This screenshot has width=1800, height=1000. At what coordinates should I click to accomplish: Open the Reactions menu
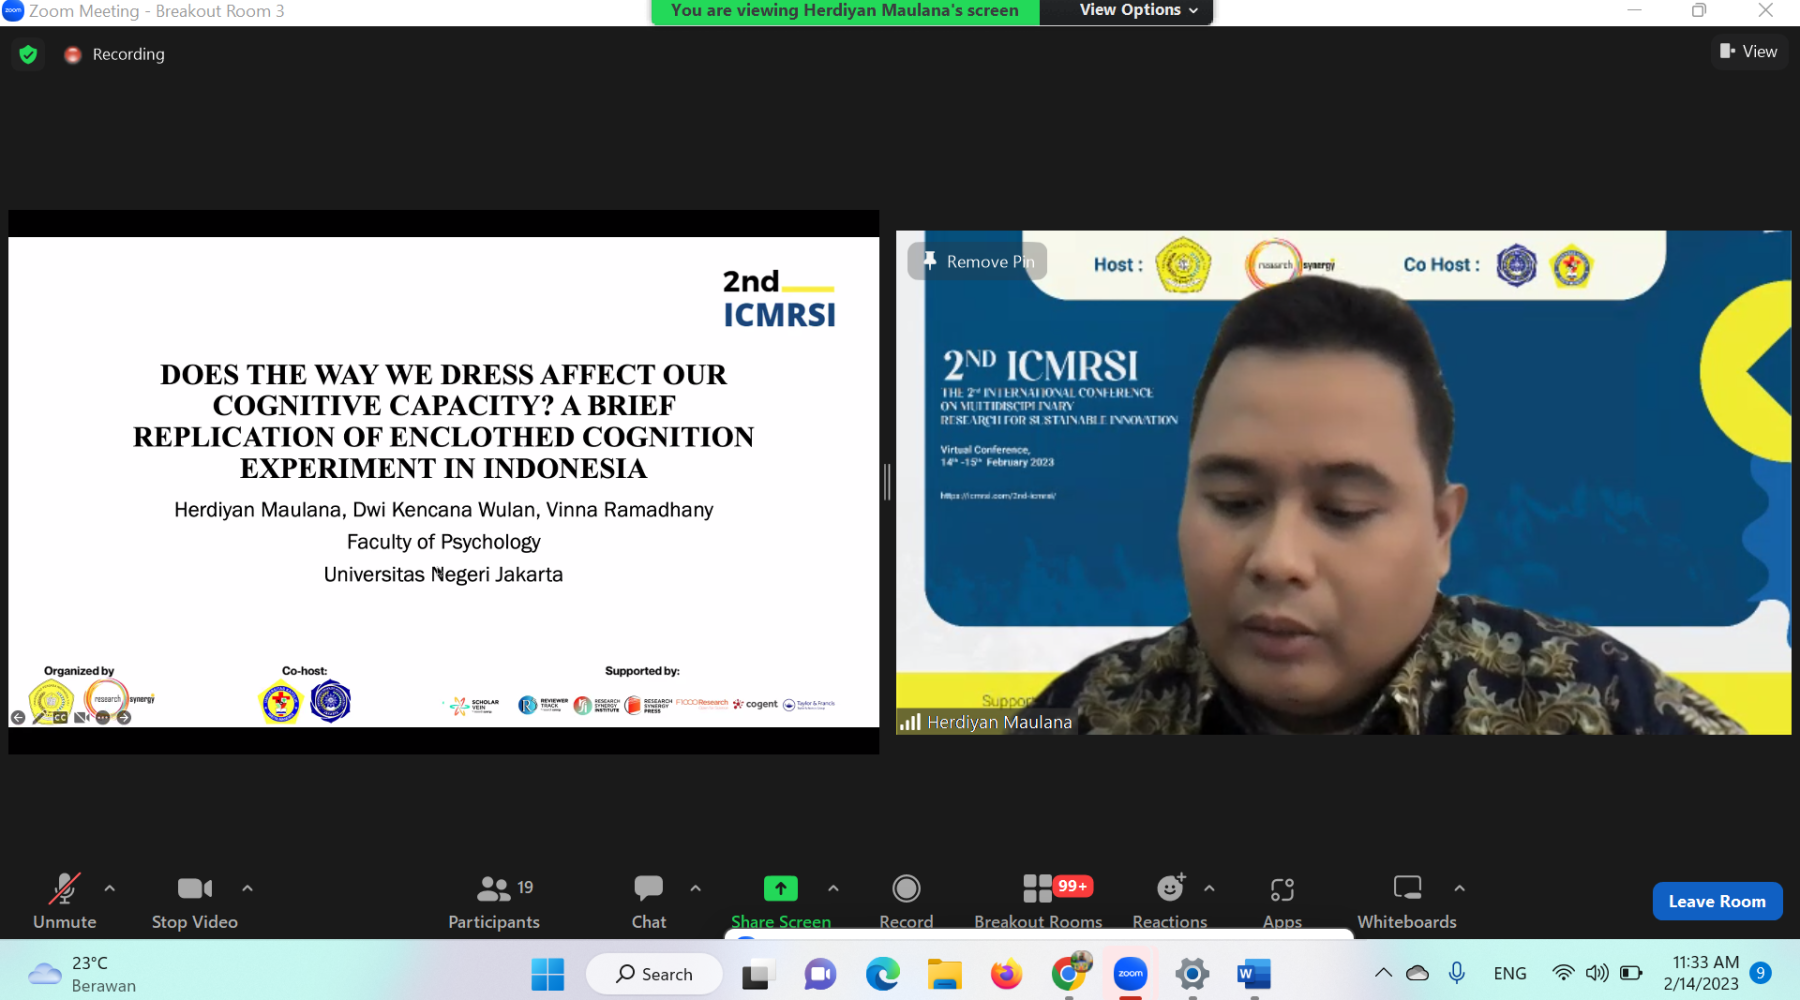click(1170, 902)
